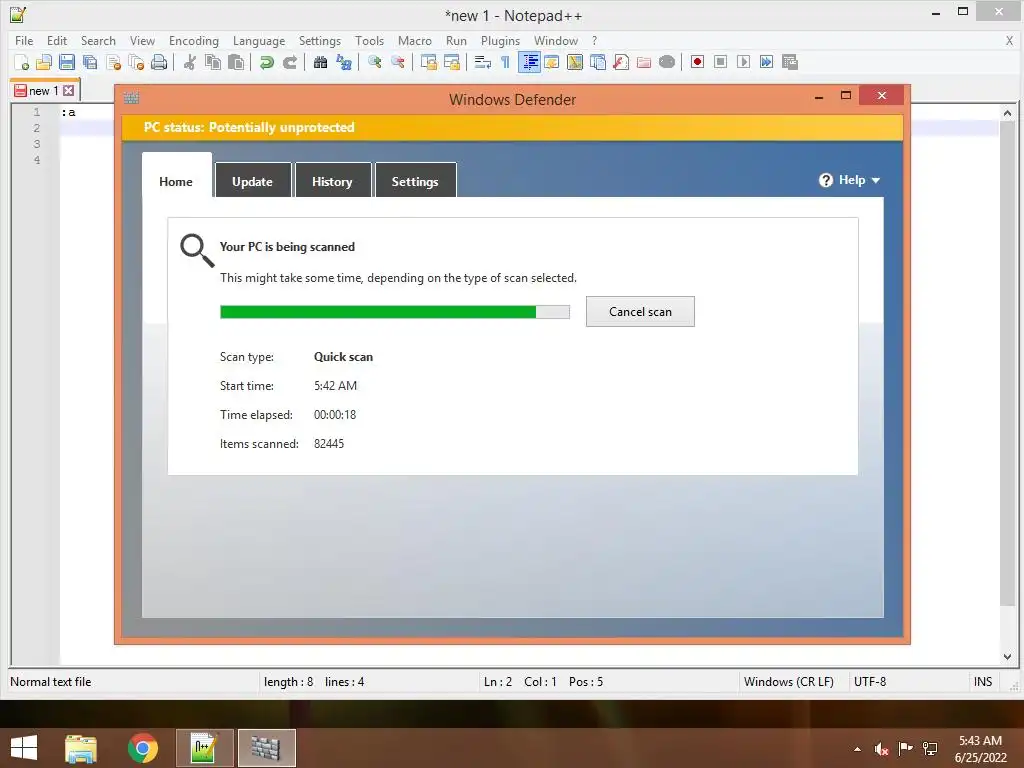Click the Windows Defender title bar icon
This screenshot has height=768, width=1024.
point(131,98)
